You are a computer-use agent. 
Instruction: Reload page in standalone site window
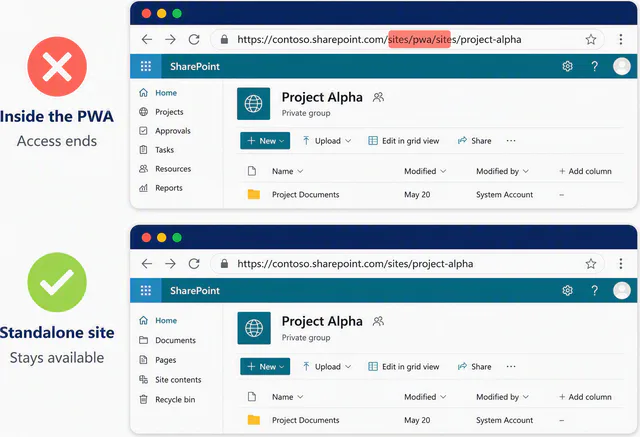pos(194,264)
